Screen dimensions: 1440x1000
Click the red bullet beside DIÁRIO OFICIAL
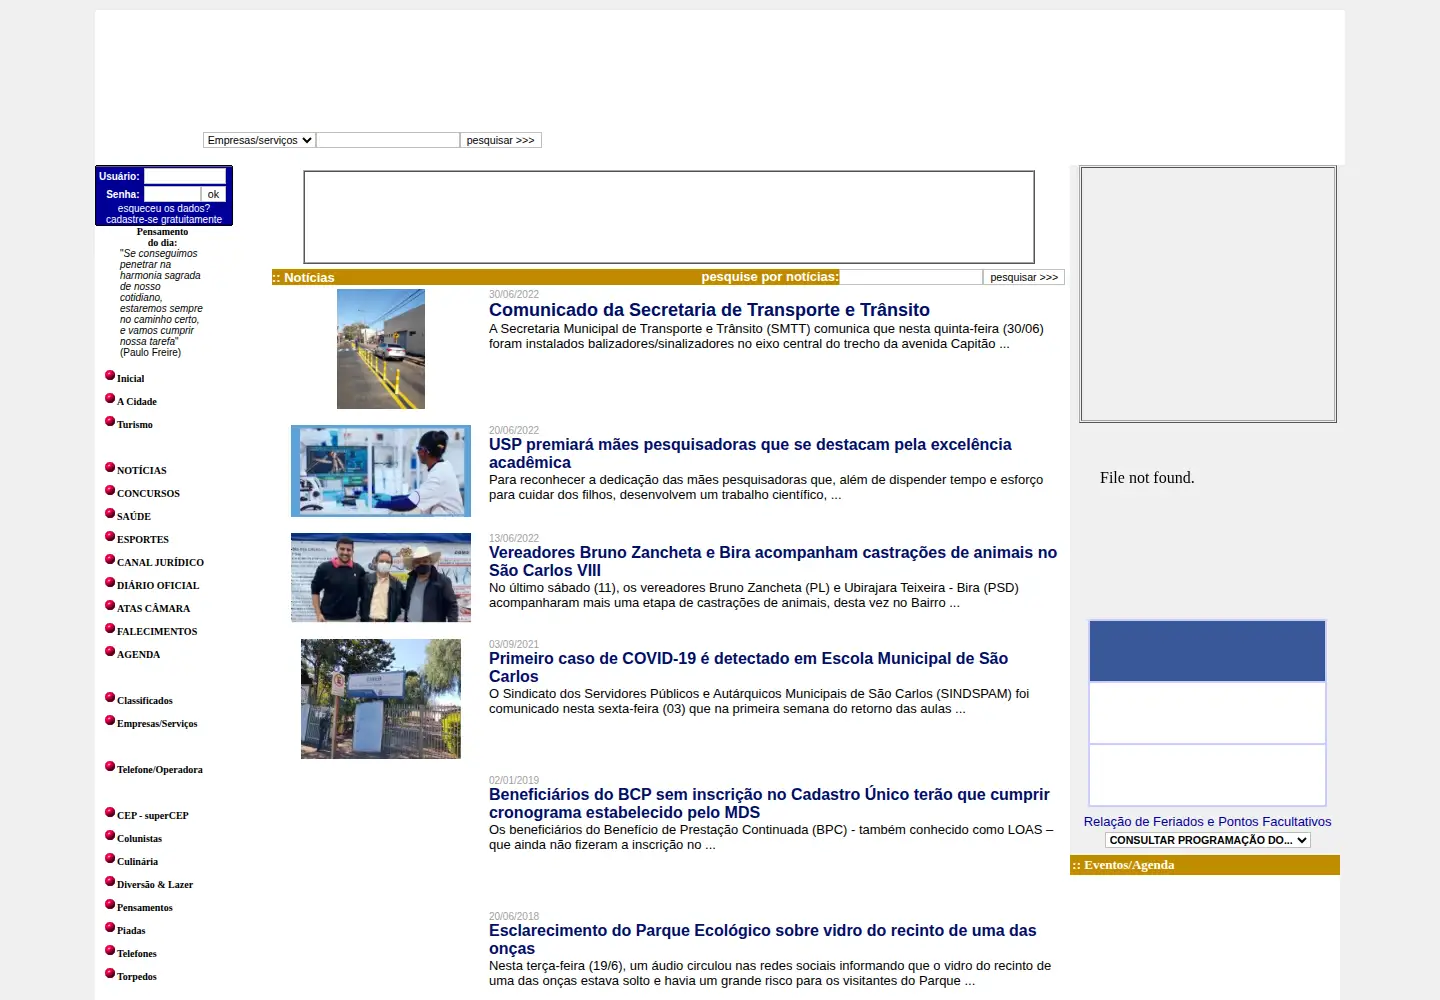pos(110,582)
